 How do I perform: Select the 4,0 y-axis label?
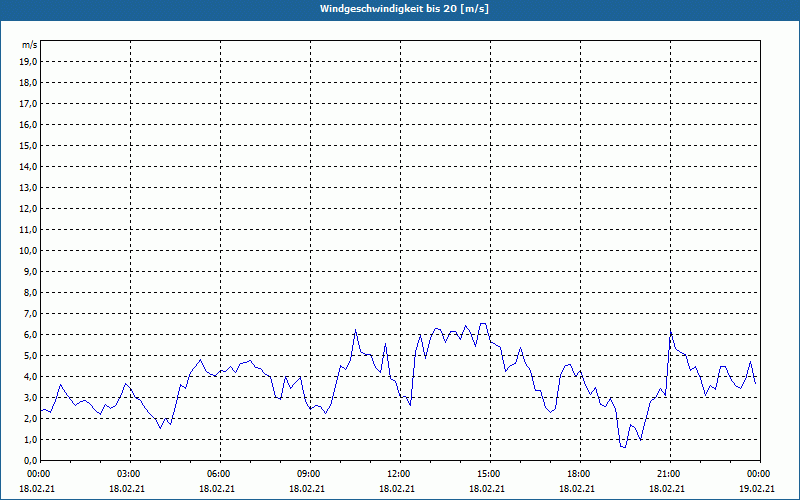(31, 377)
